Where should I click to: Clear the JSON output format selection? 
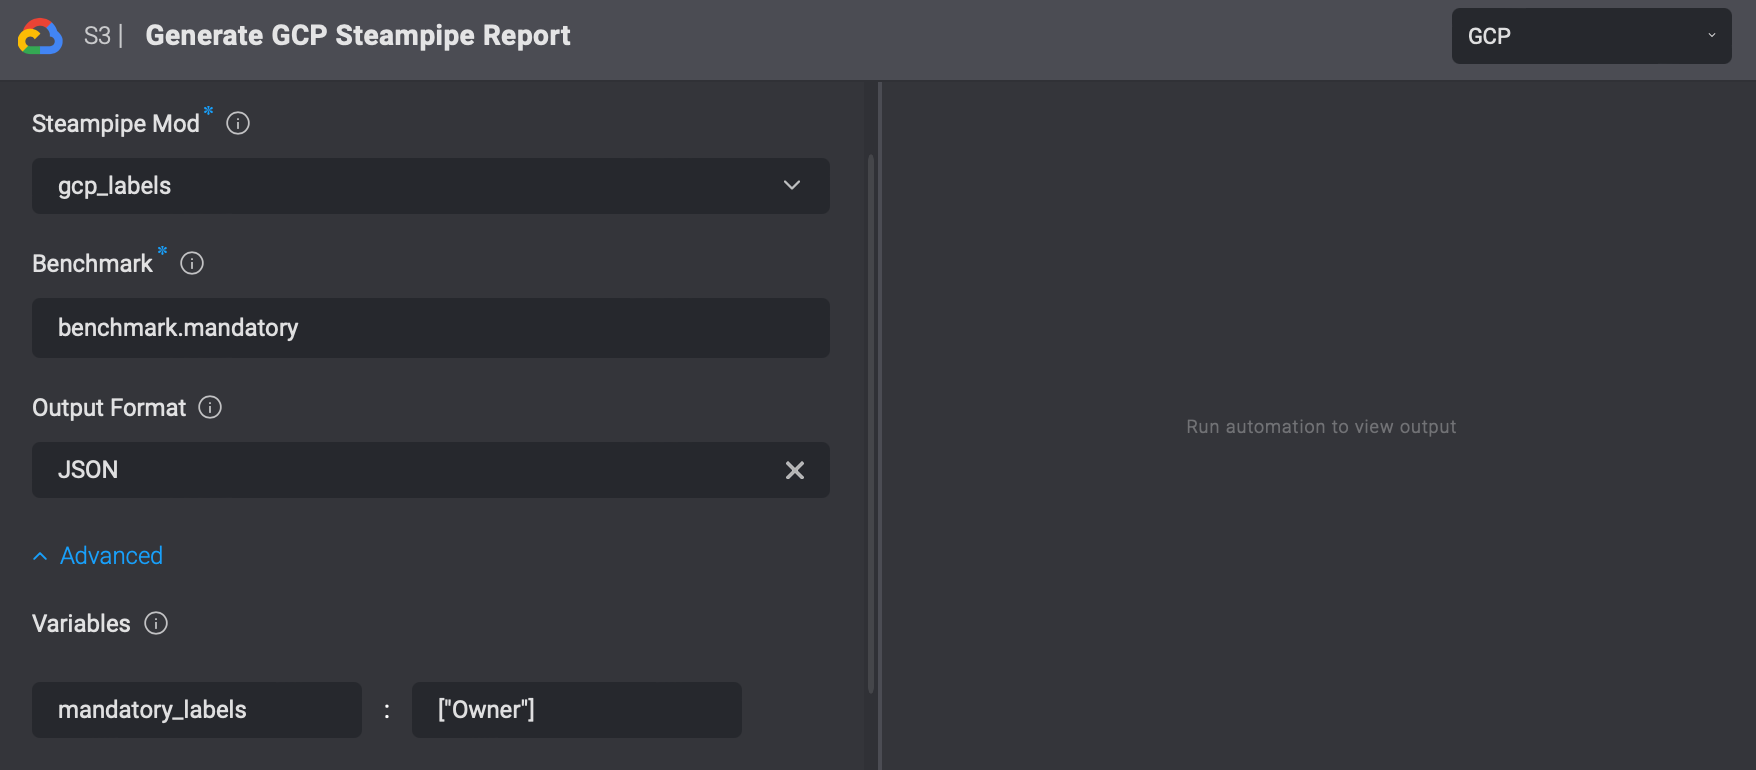(795, 470)
